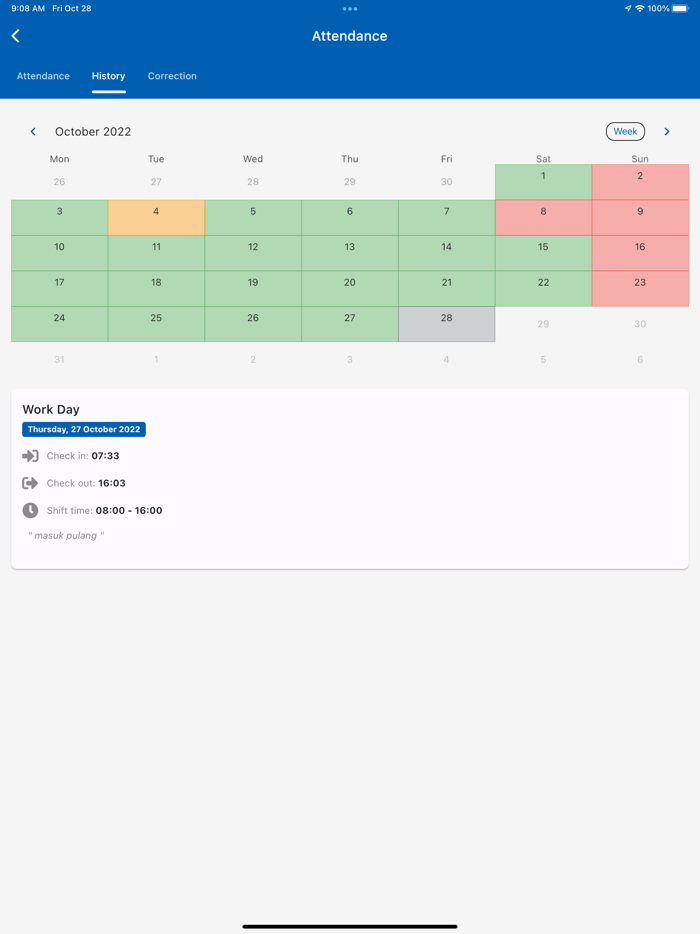This screenshot has height=934, width=700.
Task: Click the ellipsis indicator at screen top
Action: click(x=349, y=9)
